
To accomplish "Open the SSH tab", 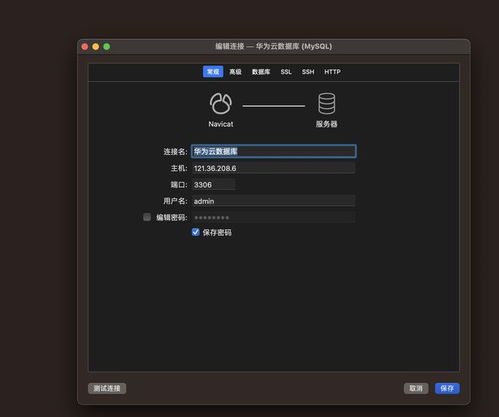I will pyautogui.click(x=308, y=72).
